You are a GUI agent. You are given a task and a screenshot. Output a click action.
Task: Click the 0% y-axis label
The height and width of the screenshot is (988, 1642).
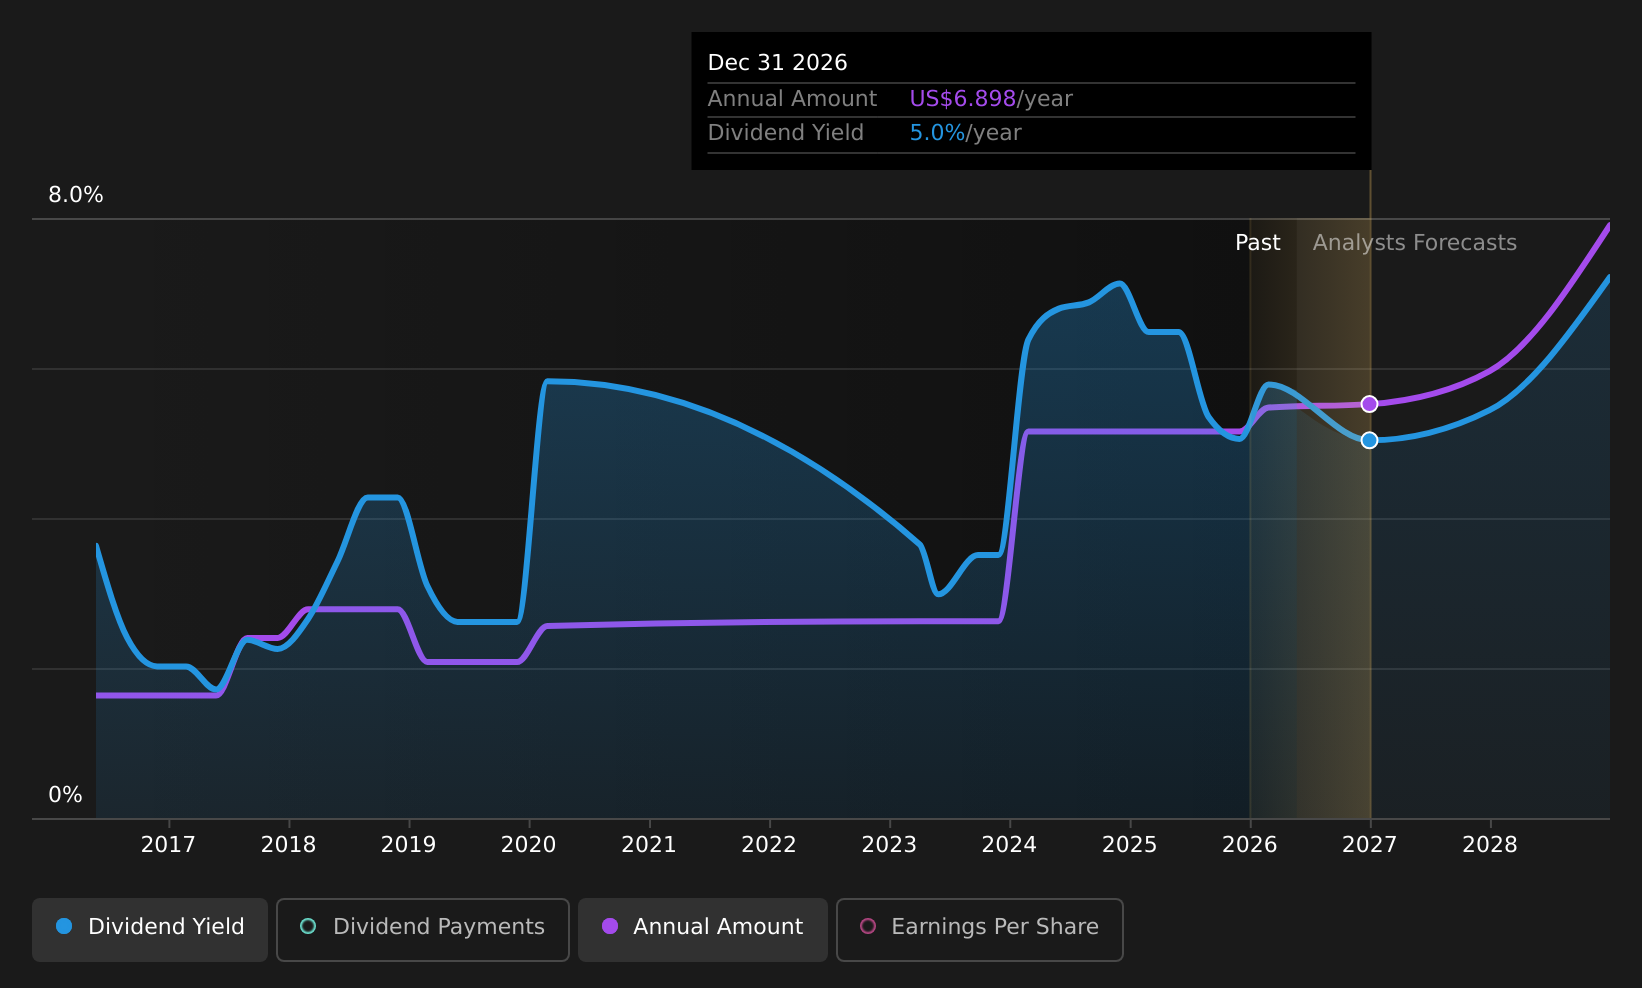pyautogui.click(x=65, y=795)
